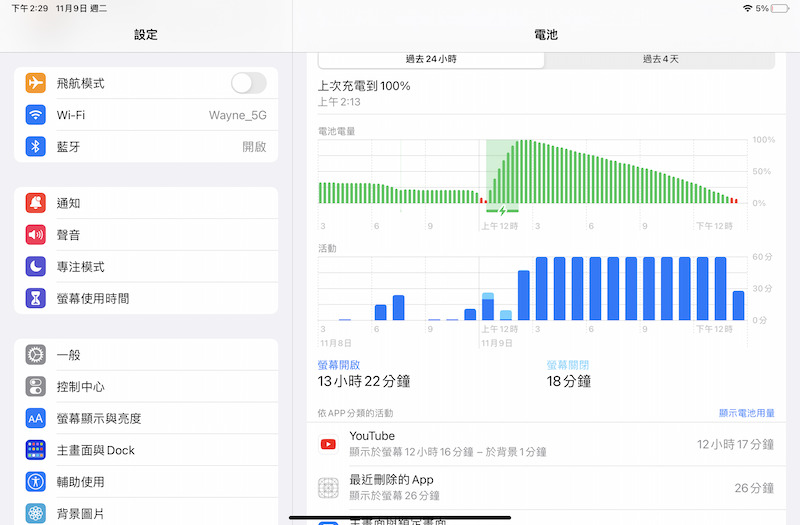800x525 pixels.
Task: Tap the 12 小時 17 分鐘 YouTube duration
Action: click(735, 444)
